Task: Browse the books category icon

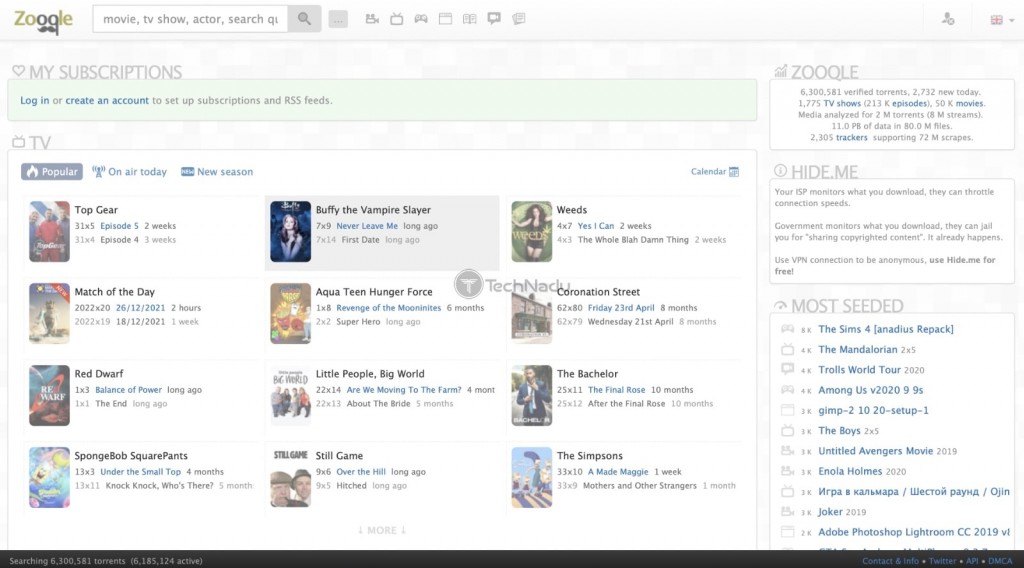Action: click(x=470, y=19)
